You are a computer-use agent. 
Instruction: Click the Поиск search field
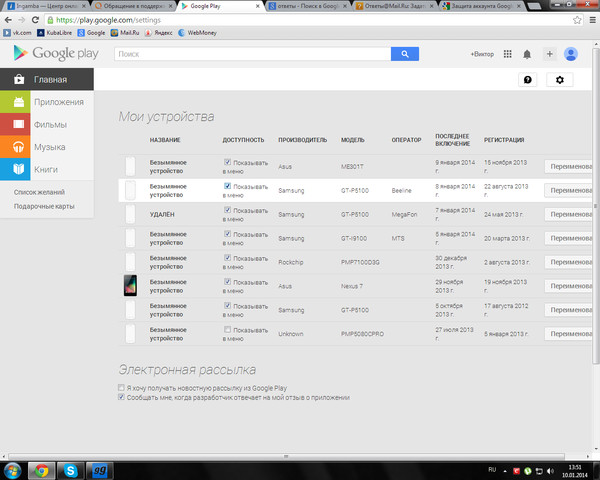[x=252, y=54]
